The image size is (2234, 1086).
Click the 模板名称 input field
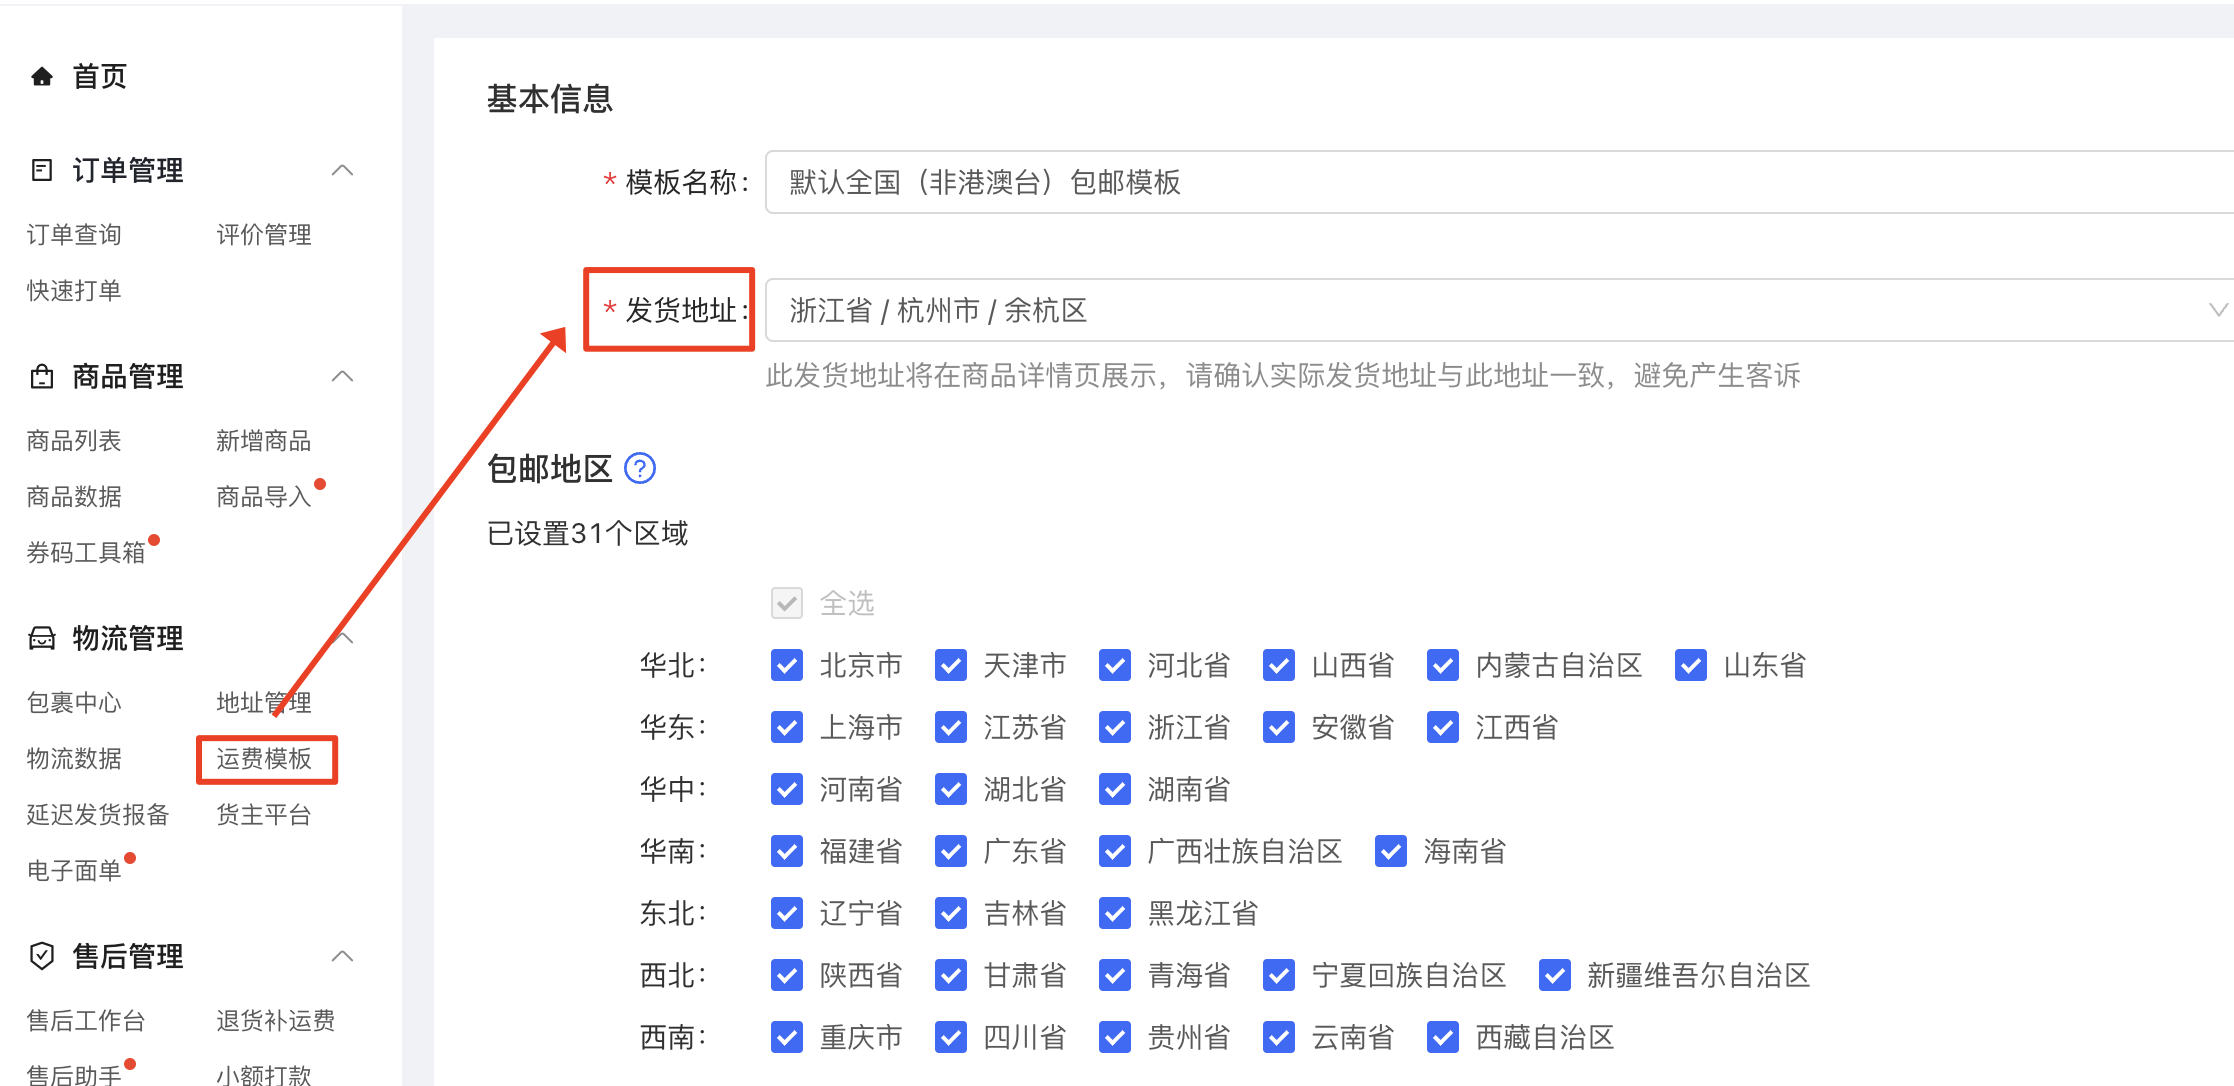[x=1499, y=182]
